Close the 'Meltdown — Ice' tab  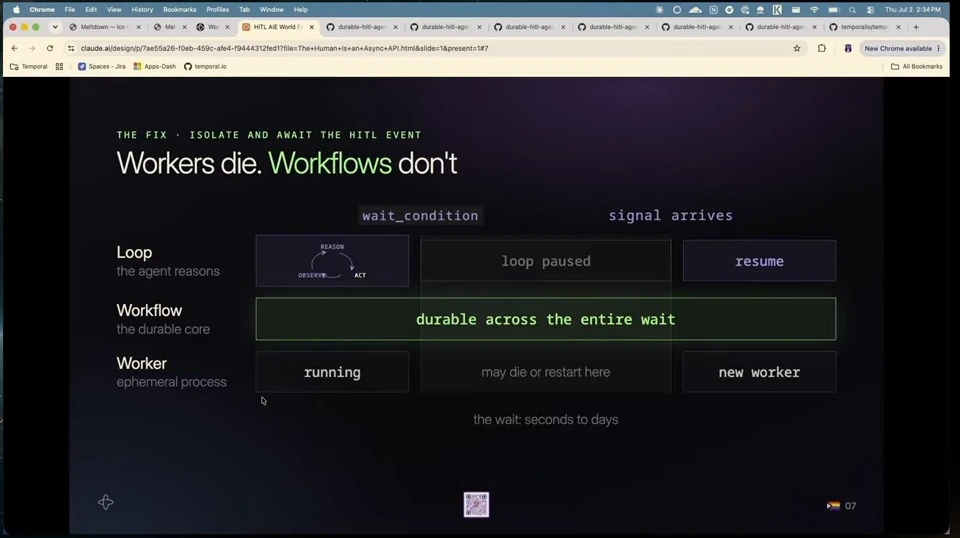click(x=138, y=27)
